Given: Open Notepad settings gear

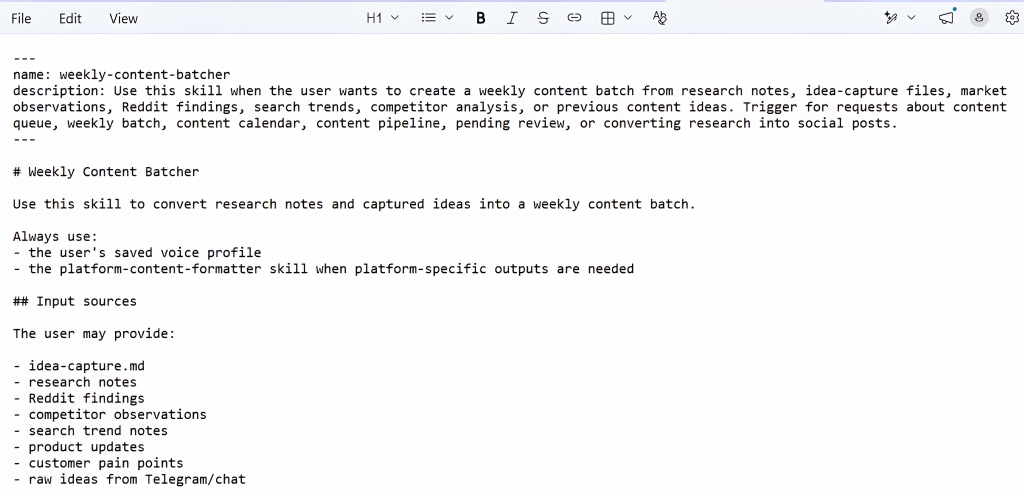Looking at the screenshot, I should click(x=1012, y=18).
